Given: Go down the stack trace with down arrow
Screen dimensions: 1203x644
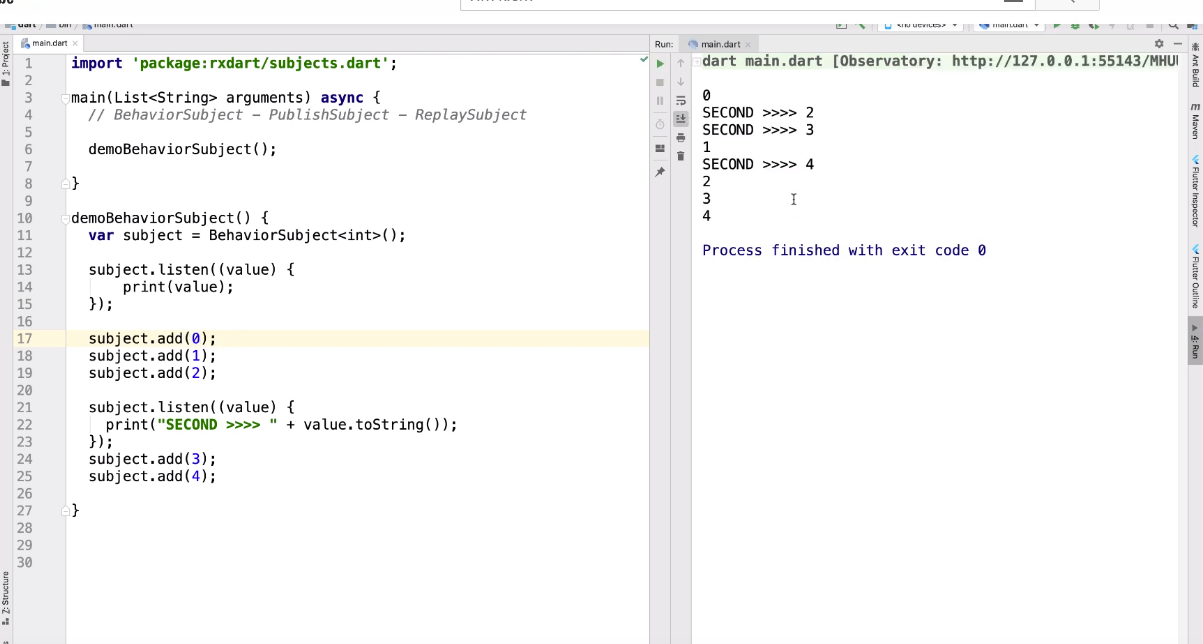Looking at the screenshot, I should pos(681,82).
